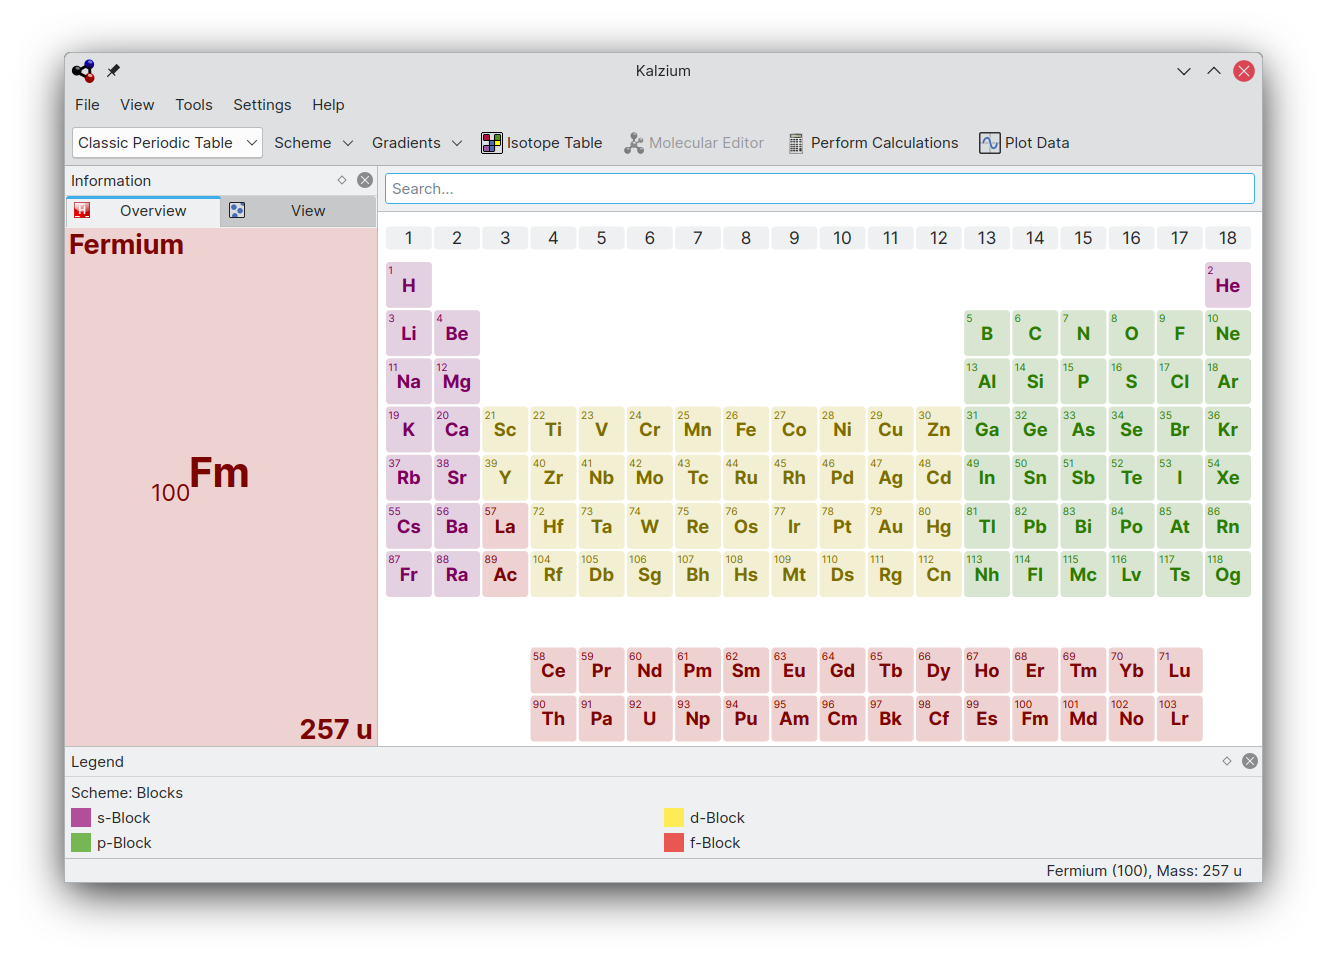Click the pin icon in title bar
The height and width of the screenshot is (959, 1327).
click(113, 71)
